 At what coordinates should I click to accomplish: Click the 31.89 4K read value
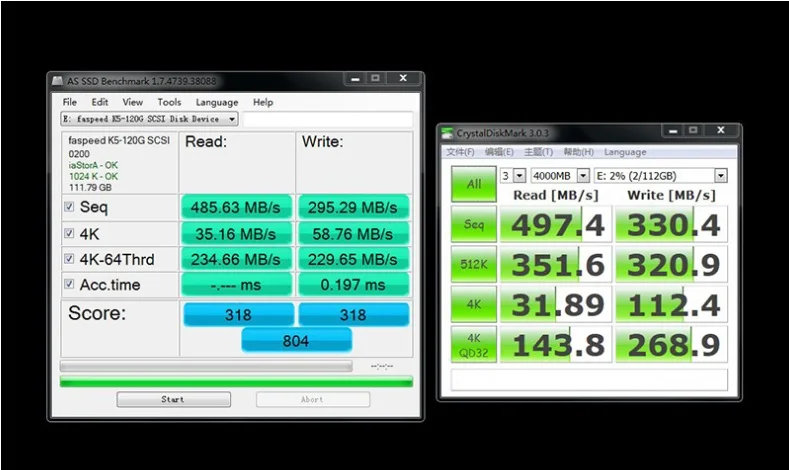pos(556,304)
